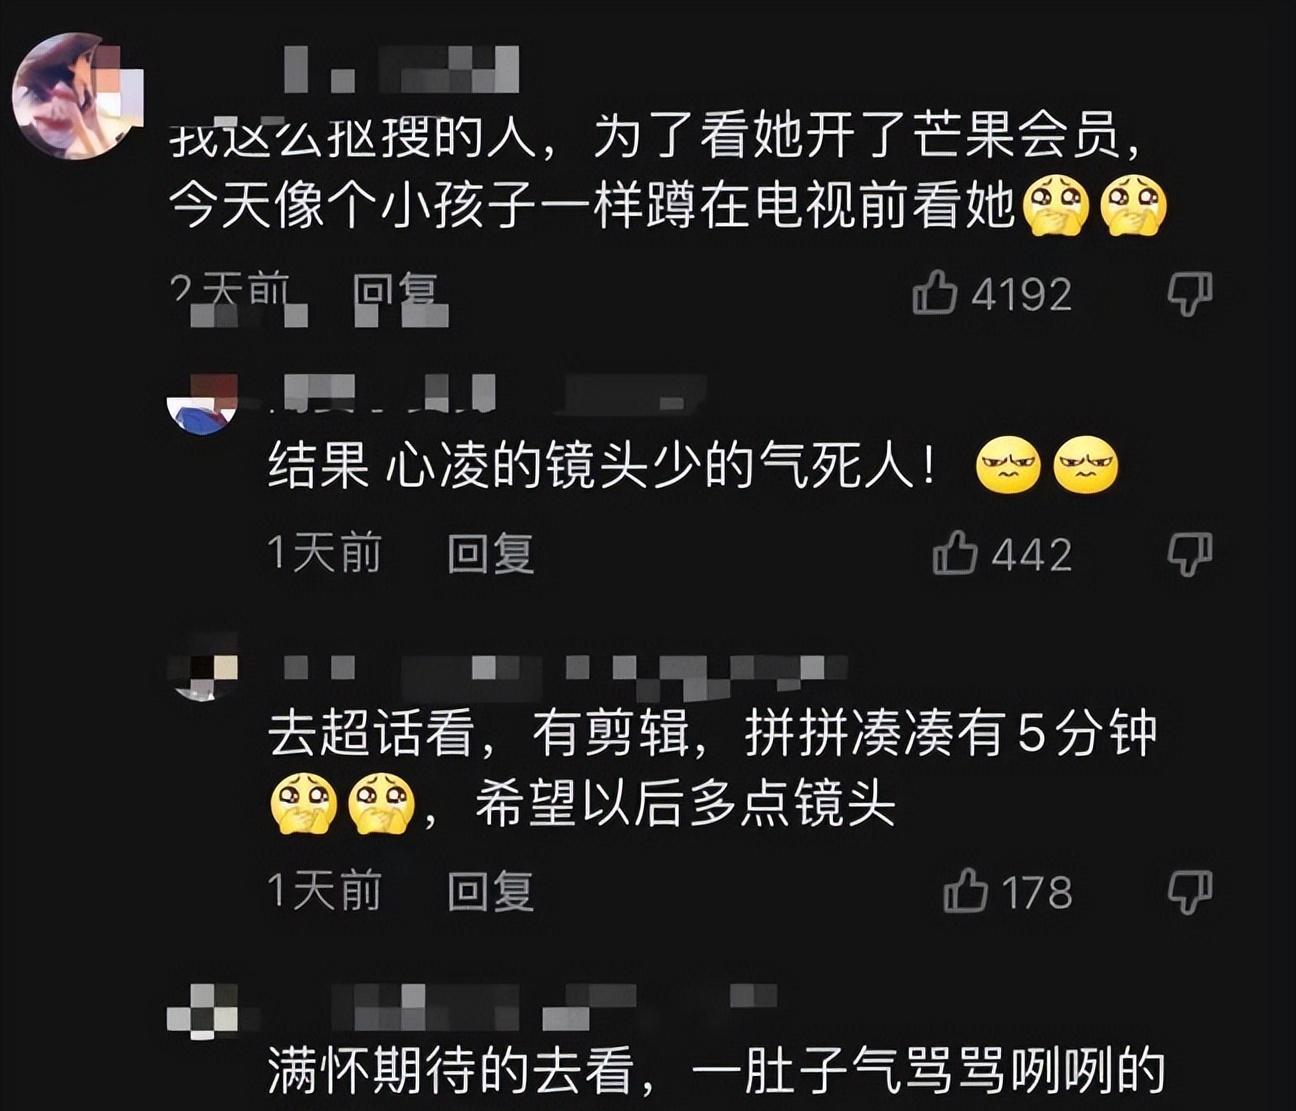Viewport: 1296px width, 1111px height.
Task: Open avatar of the 心凌的镜头少 commenter
Action: [202, 403]
